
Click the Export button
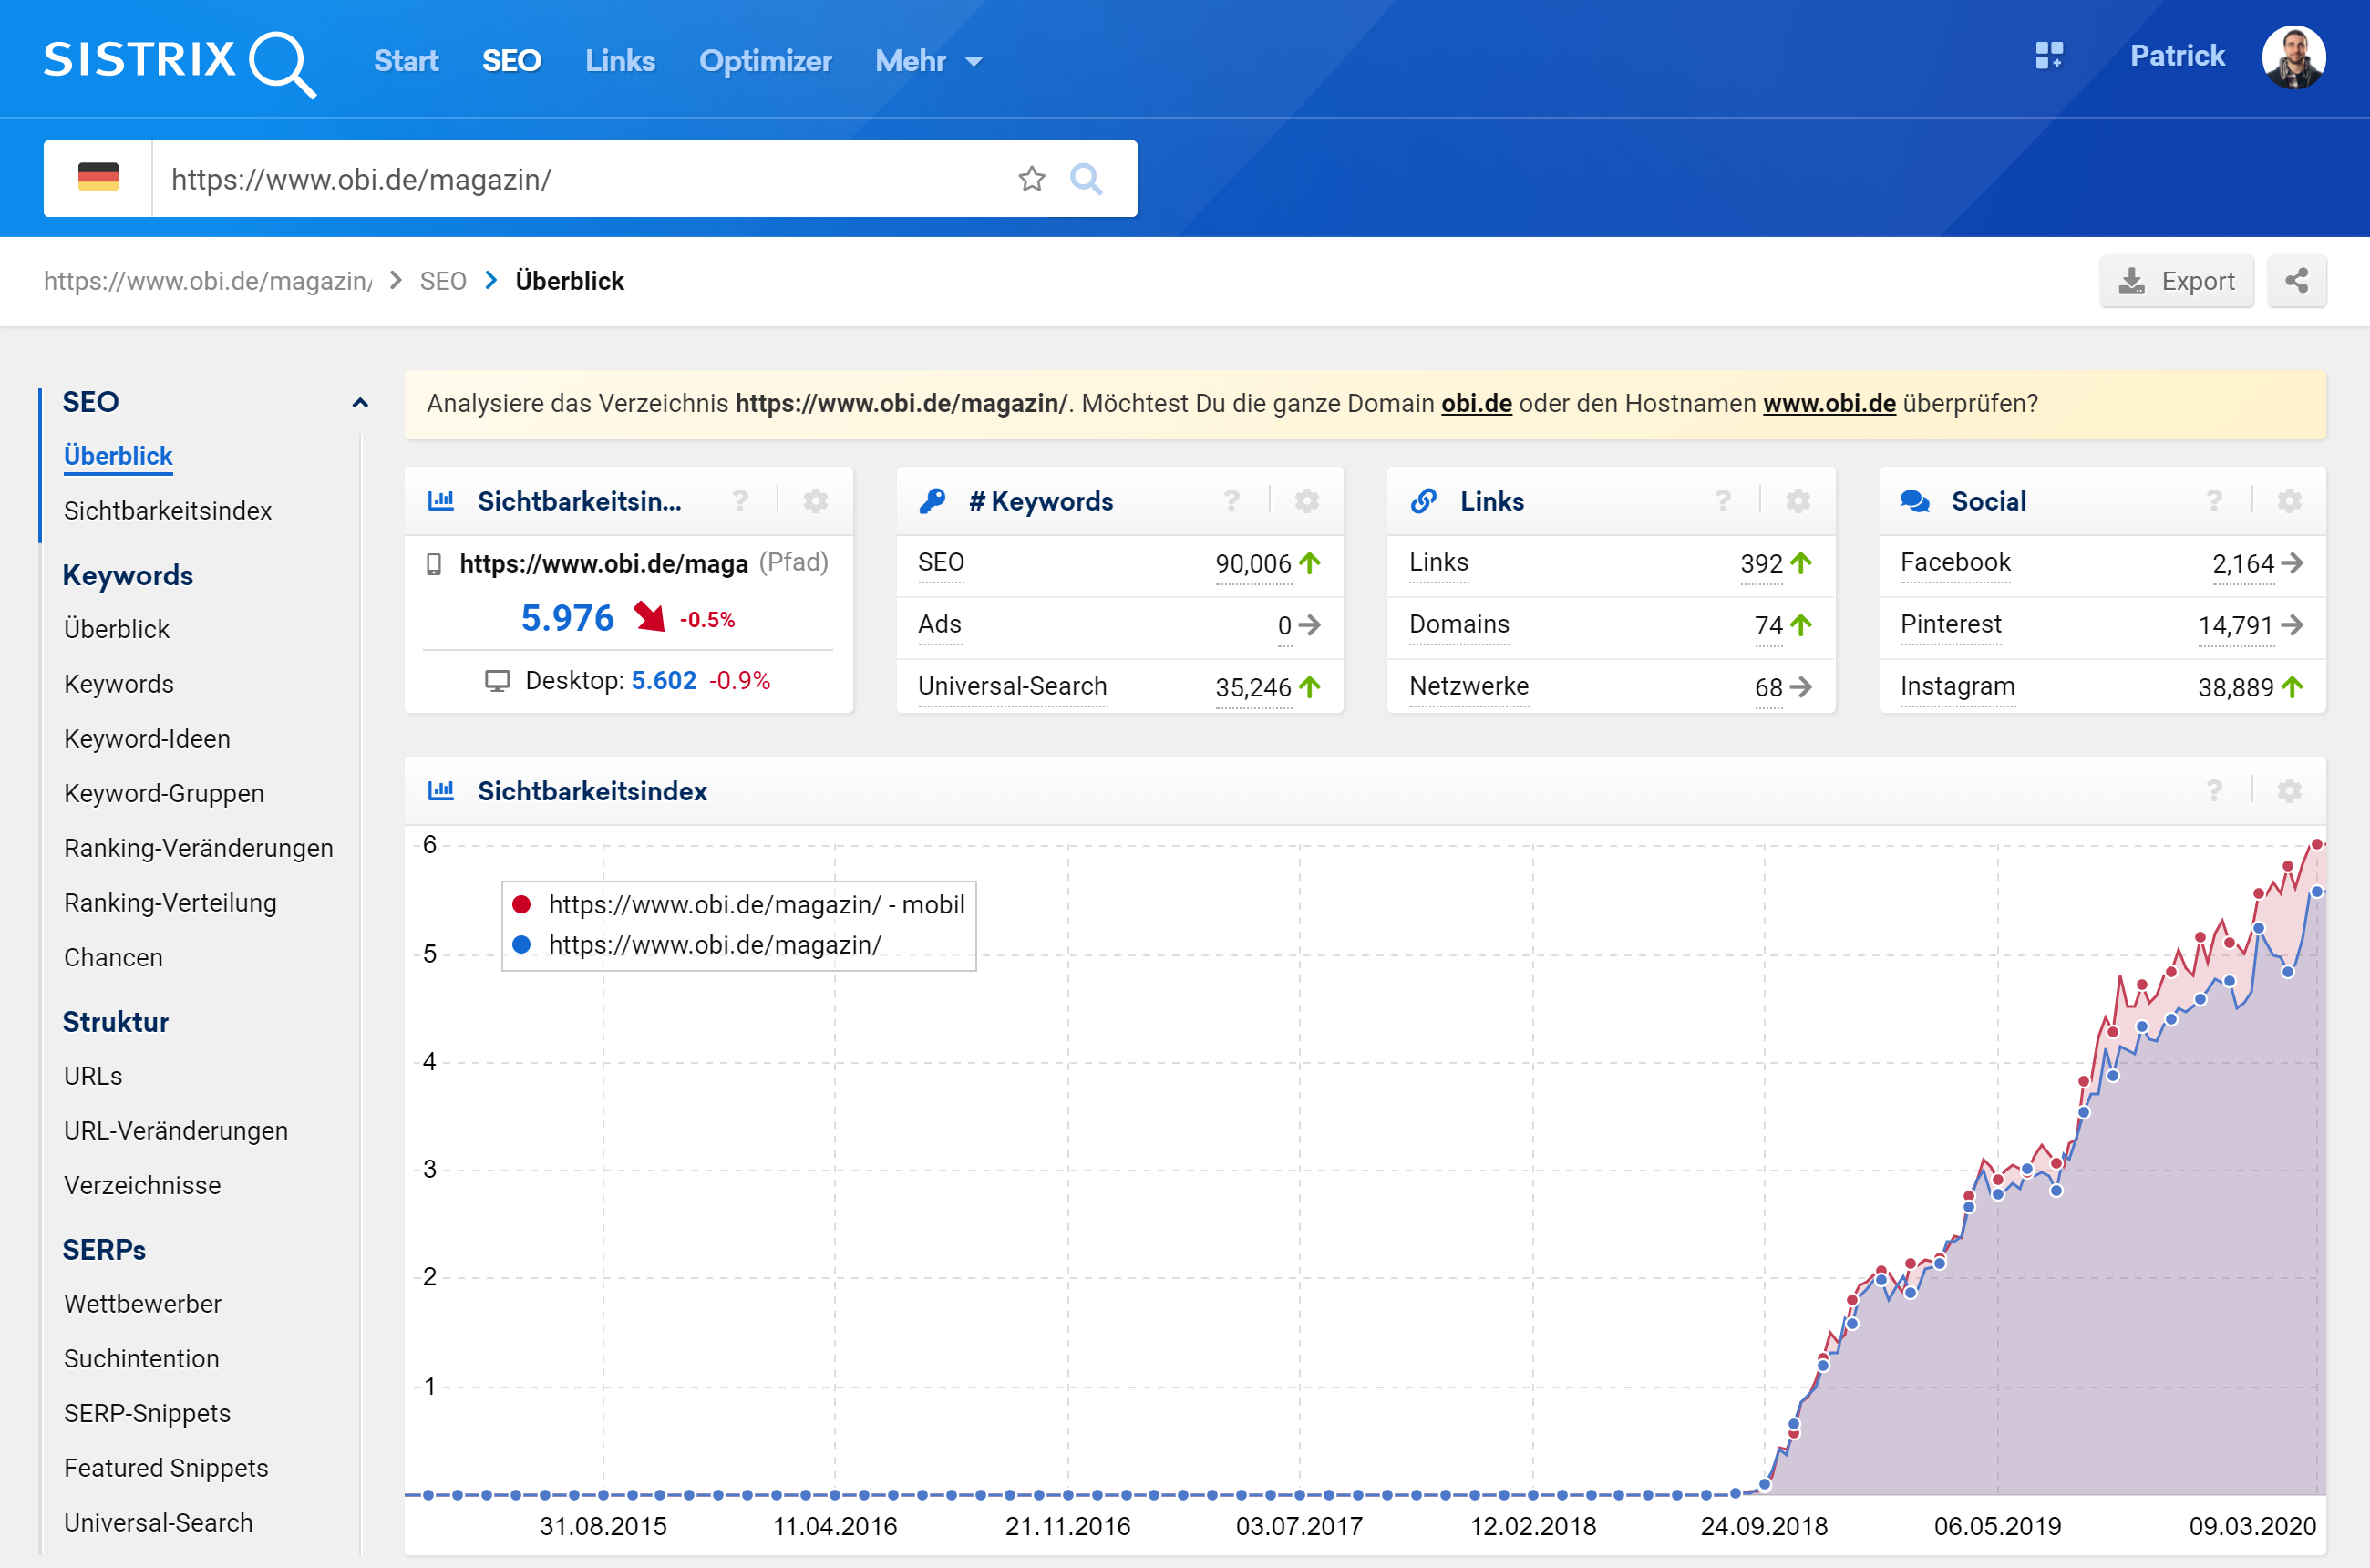[2176, 281]
